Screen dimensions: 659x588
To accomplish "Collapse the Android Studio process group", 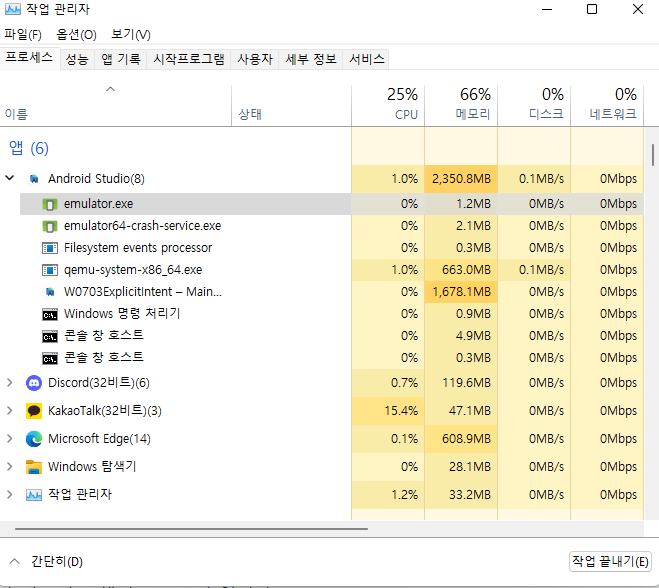I will pyautogui.click(x=10, y=178).
